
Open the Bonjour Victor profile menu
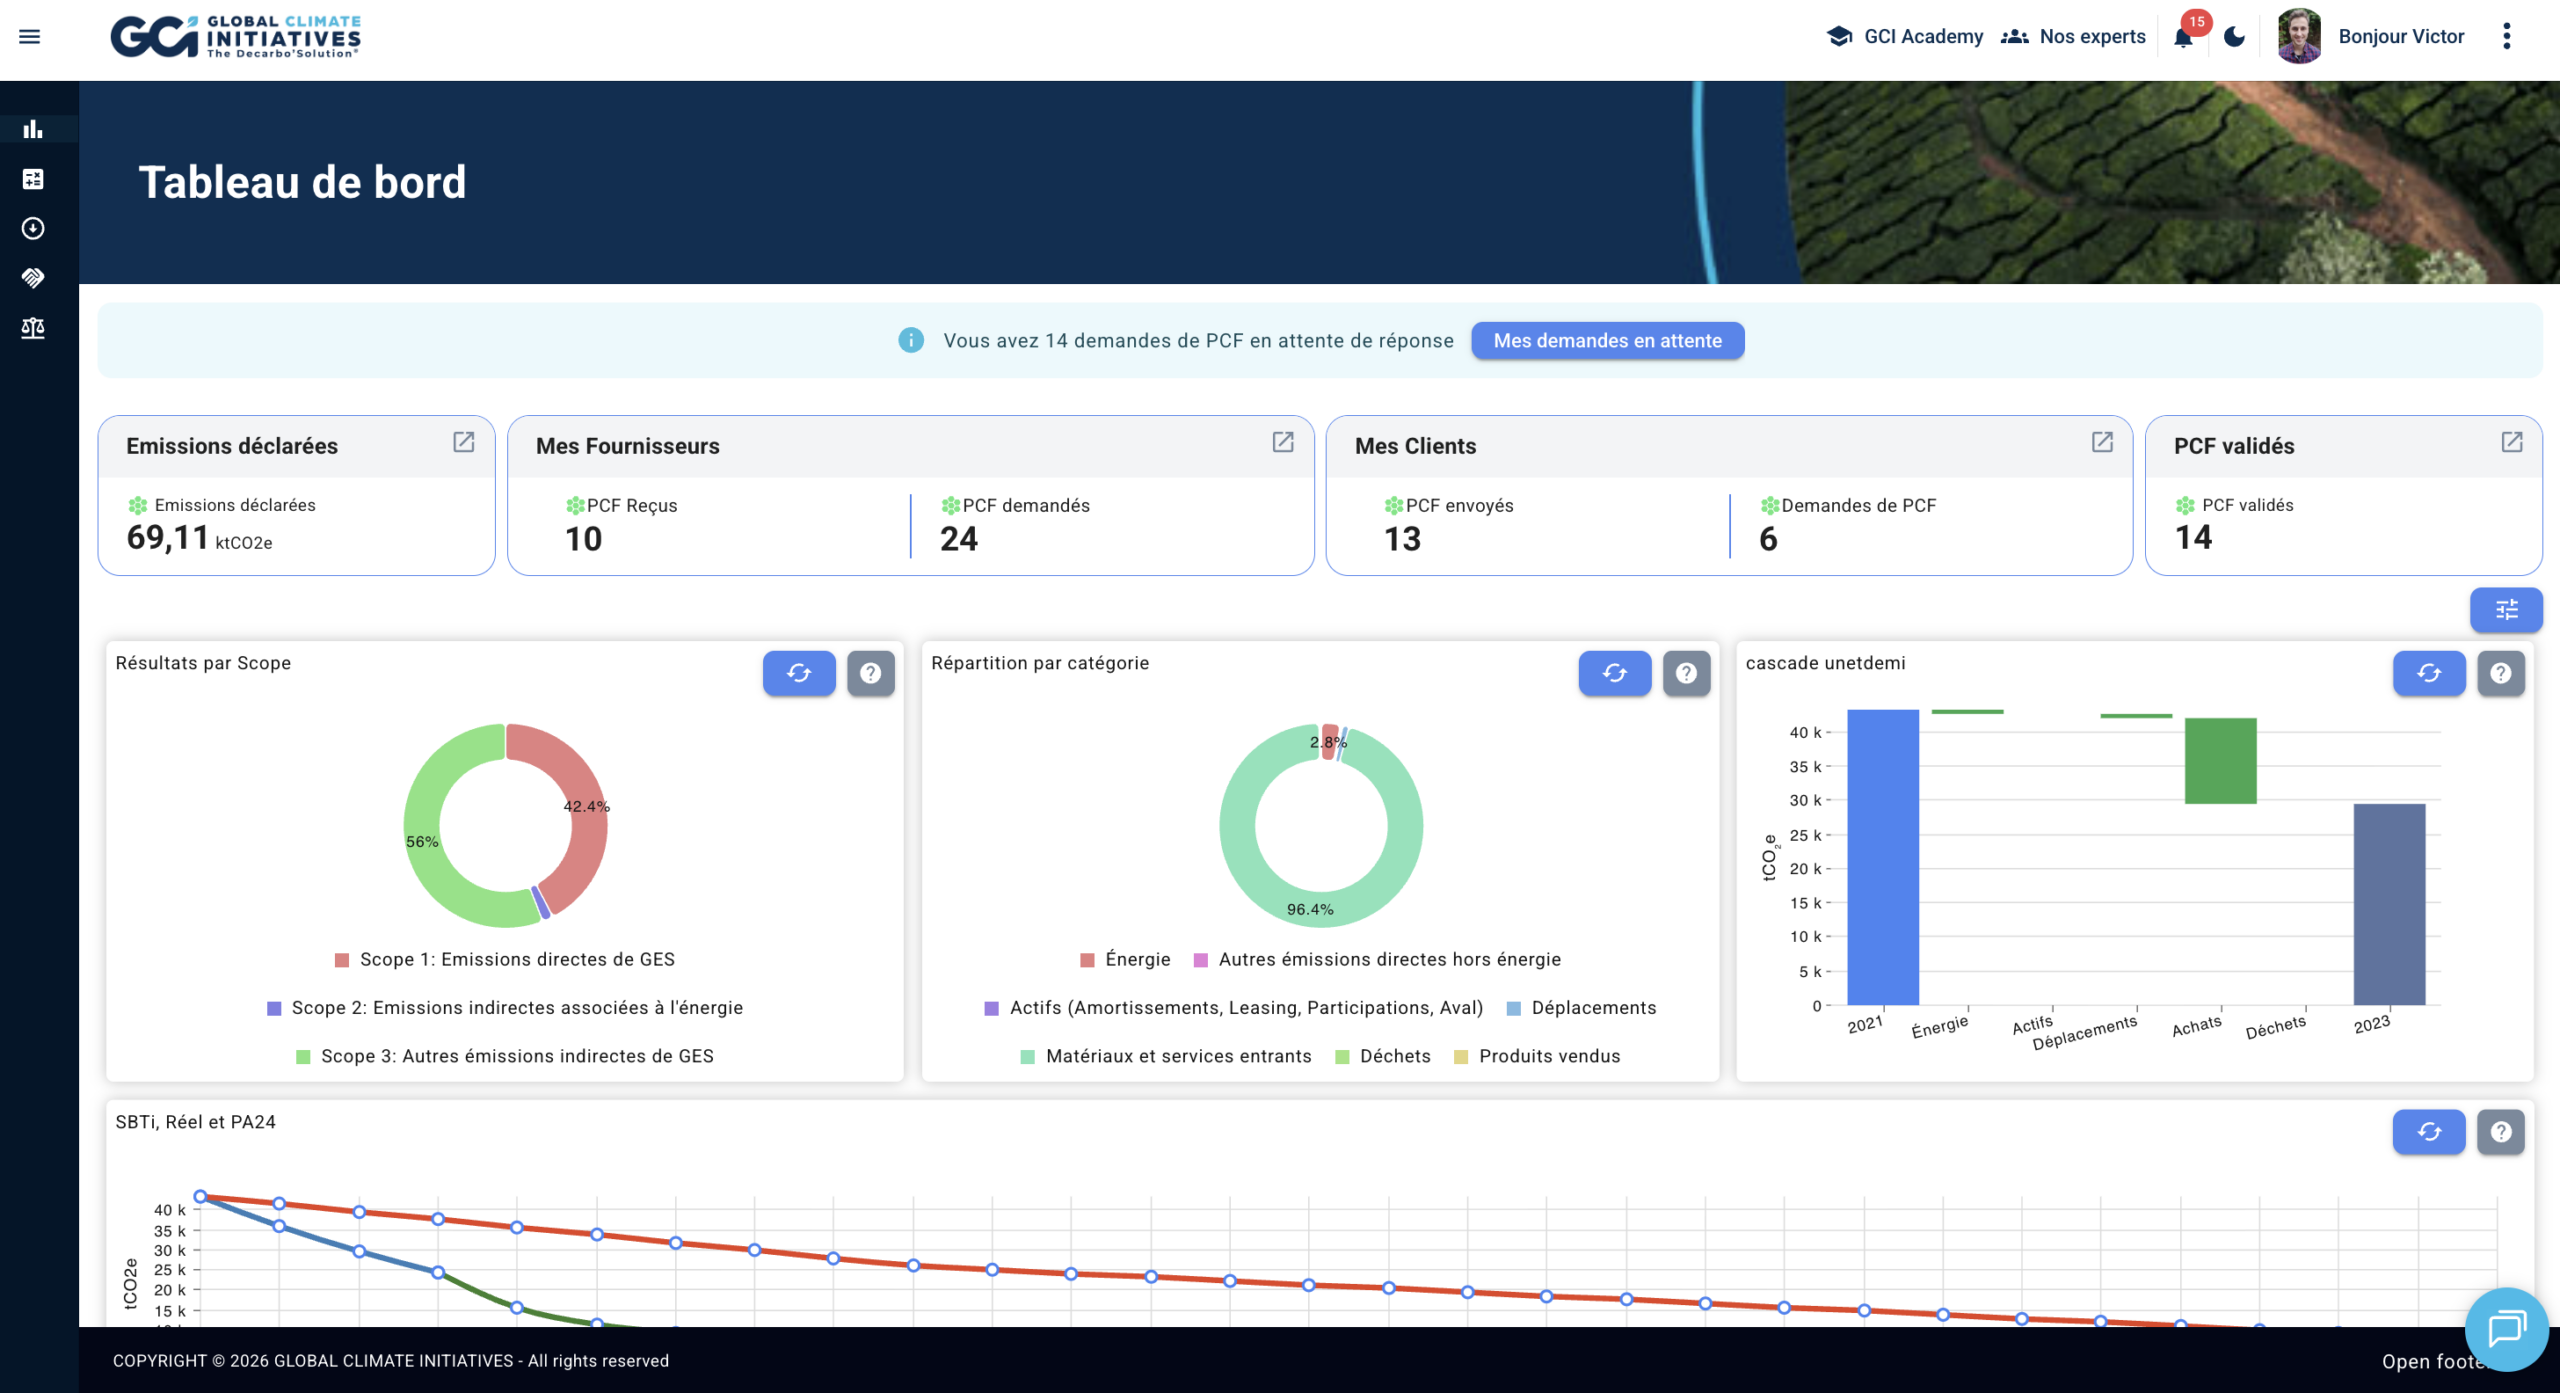tap(2400, 37)
